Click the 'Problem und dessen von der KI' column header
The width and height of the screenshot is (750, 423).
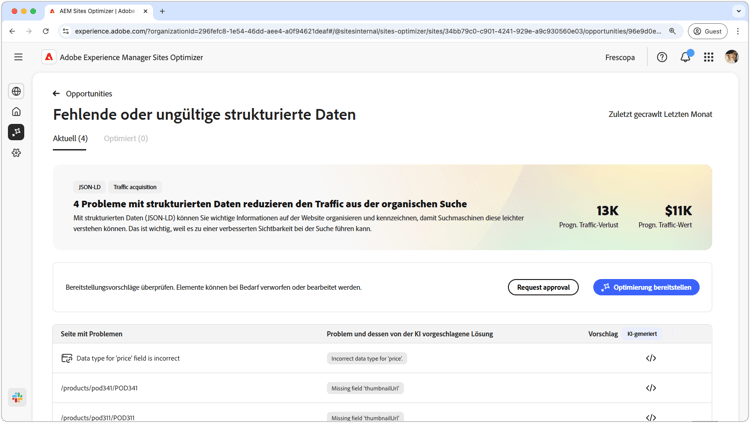point(409,334)
